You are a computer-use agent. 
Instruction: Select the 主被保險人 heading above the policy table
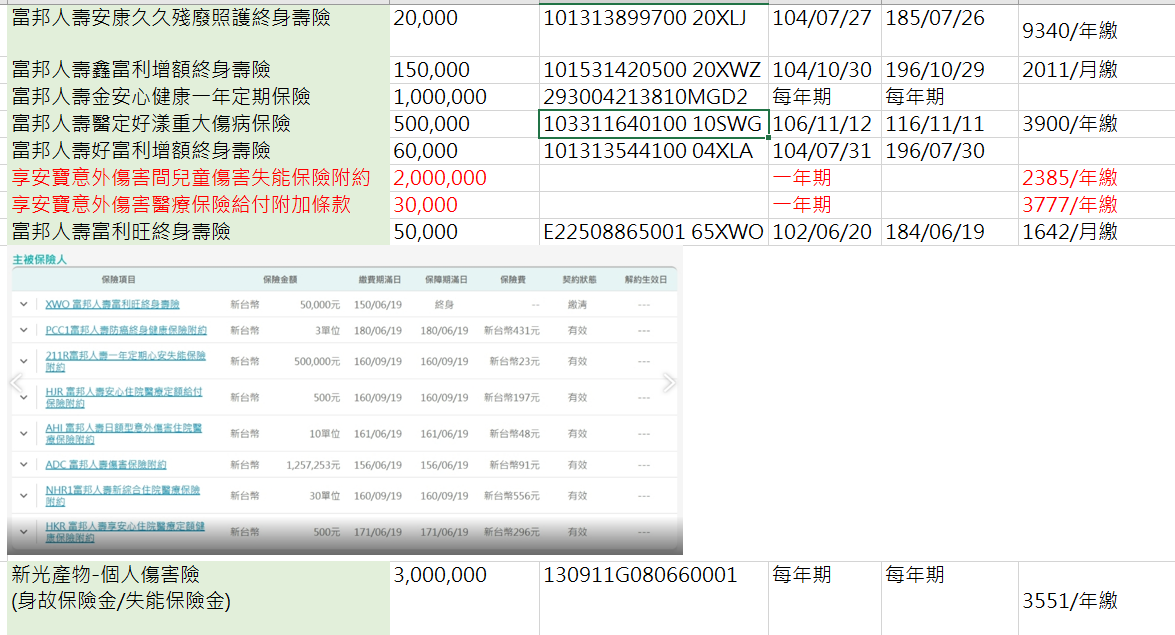pos(40,259)
